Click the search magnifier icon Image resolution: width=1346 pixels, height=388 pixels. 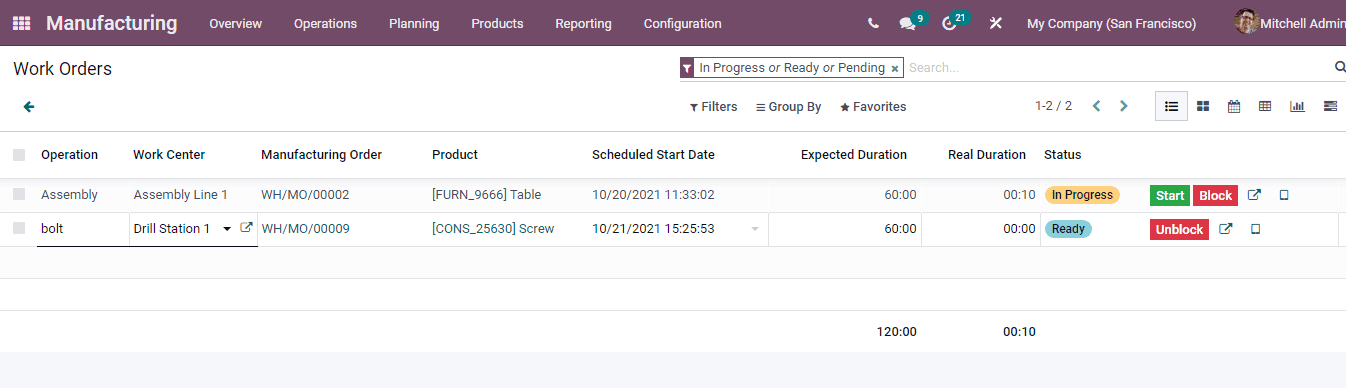[1340, 67]
